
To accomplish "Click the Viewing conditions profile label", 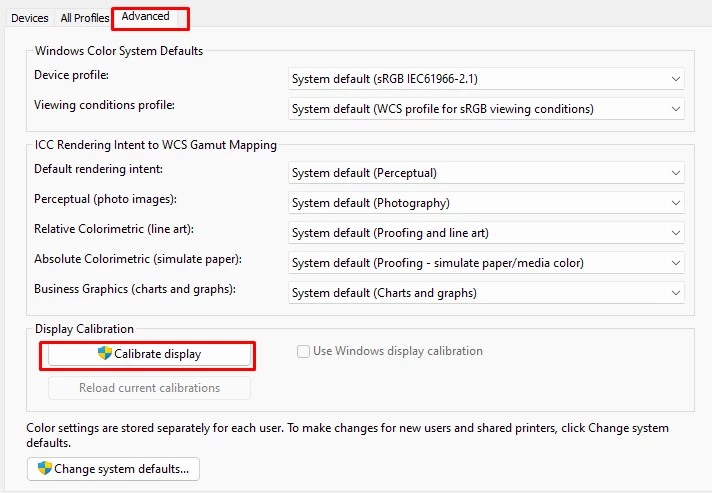I will pos(104,105).
